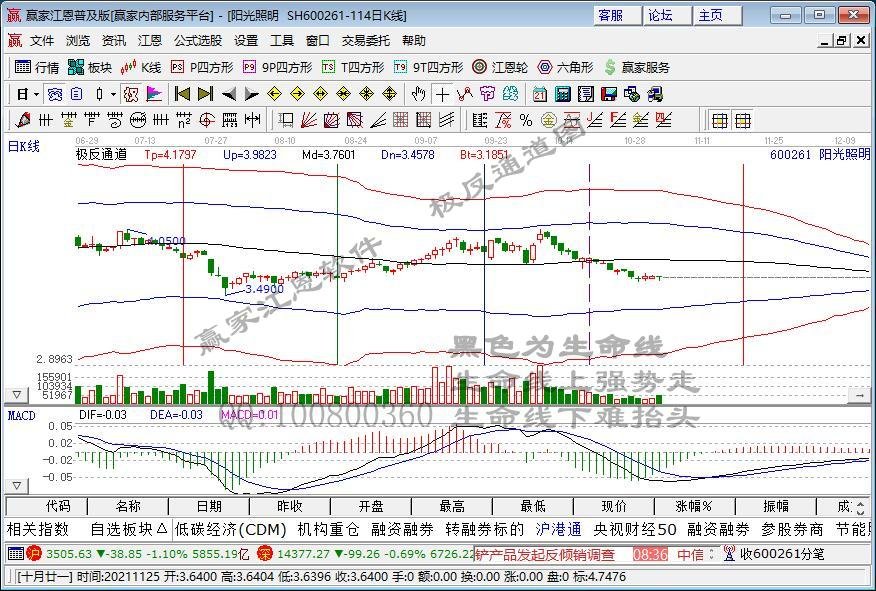
Task: Select the 沪港通 related index tab
Action: (x=558, y=529)
